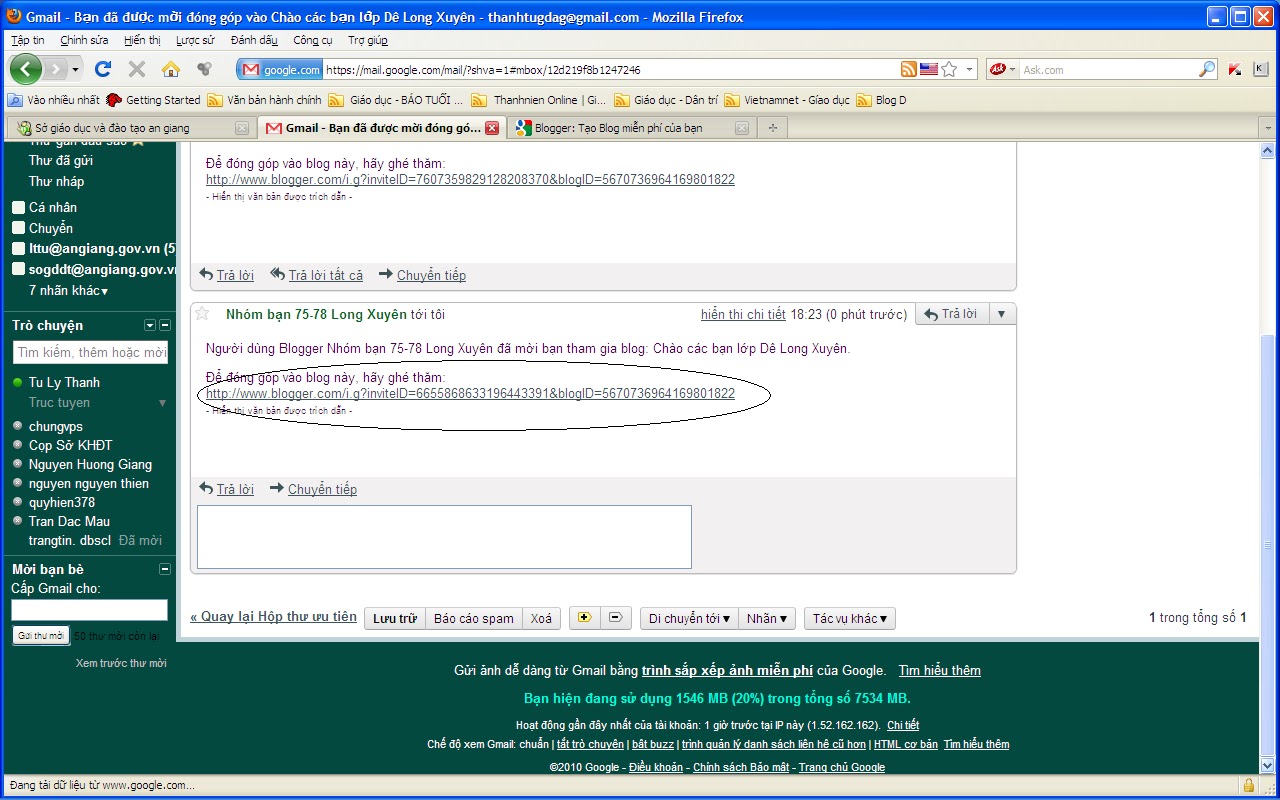Expand the 7 nhãn khác labels list
The width and height of the screenshot is (1280, 800).
click(x=69, y=291)
